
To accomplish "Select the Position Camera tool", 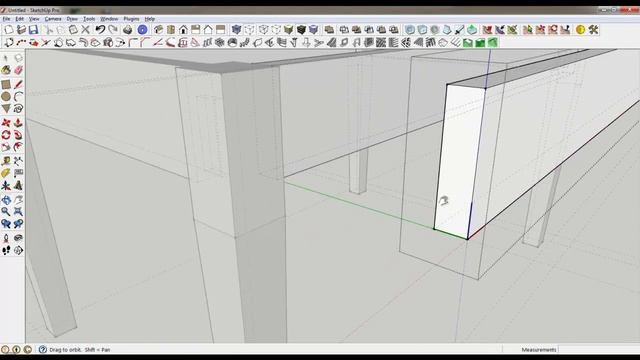I will pos(6,238).
